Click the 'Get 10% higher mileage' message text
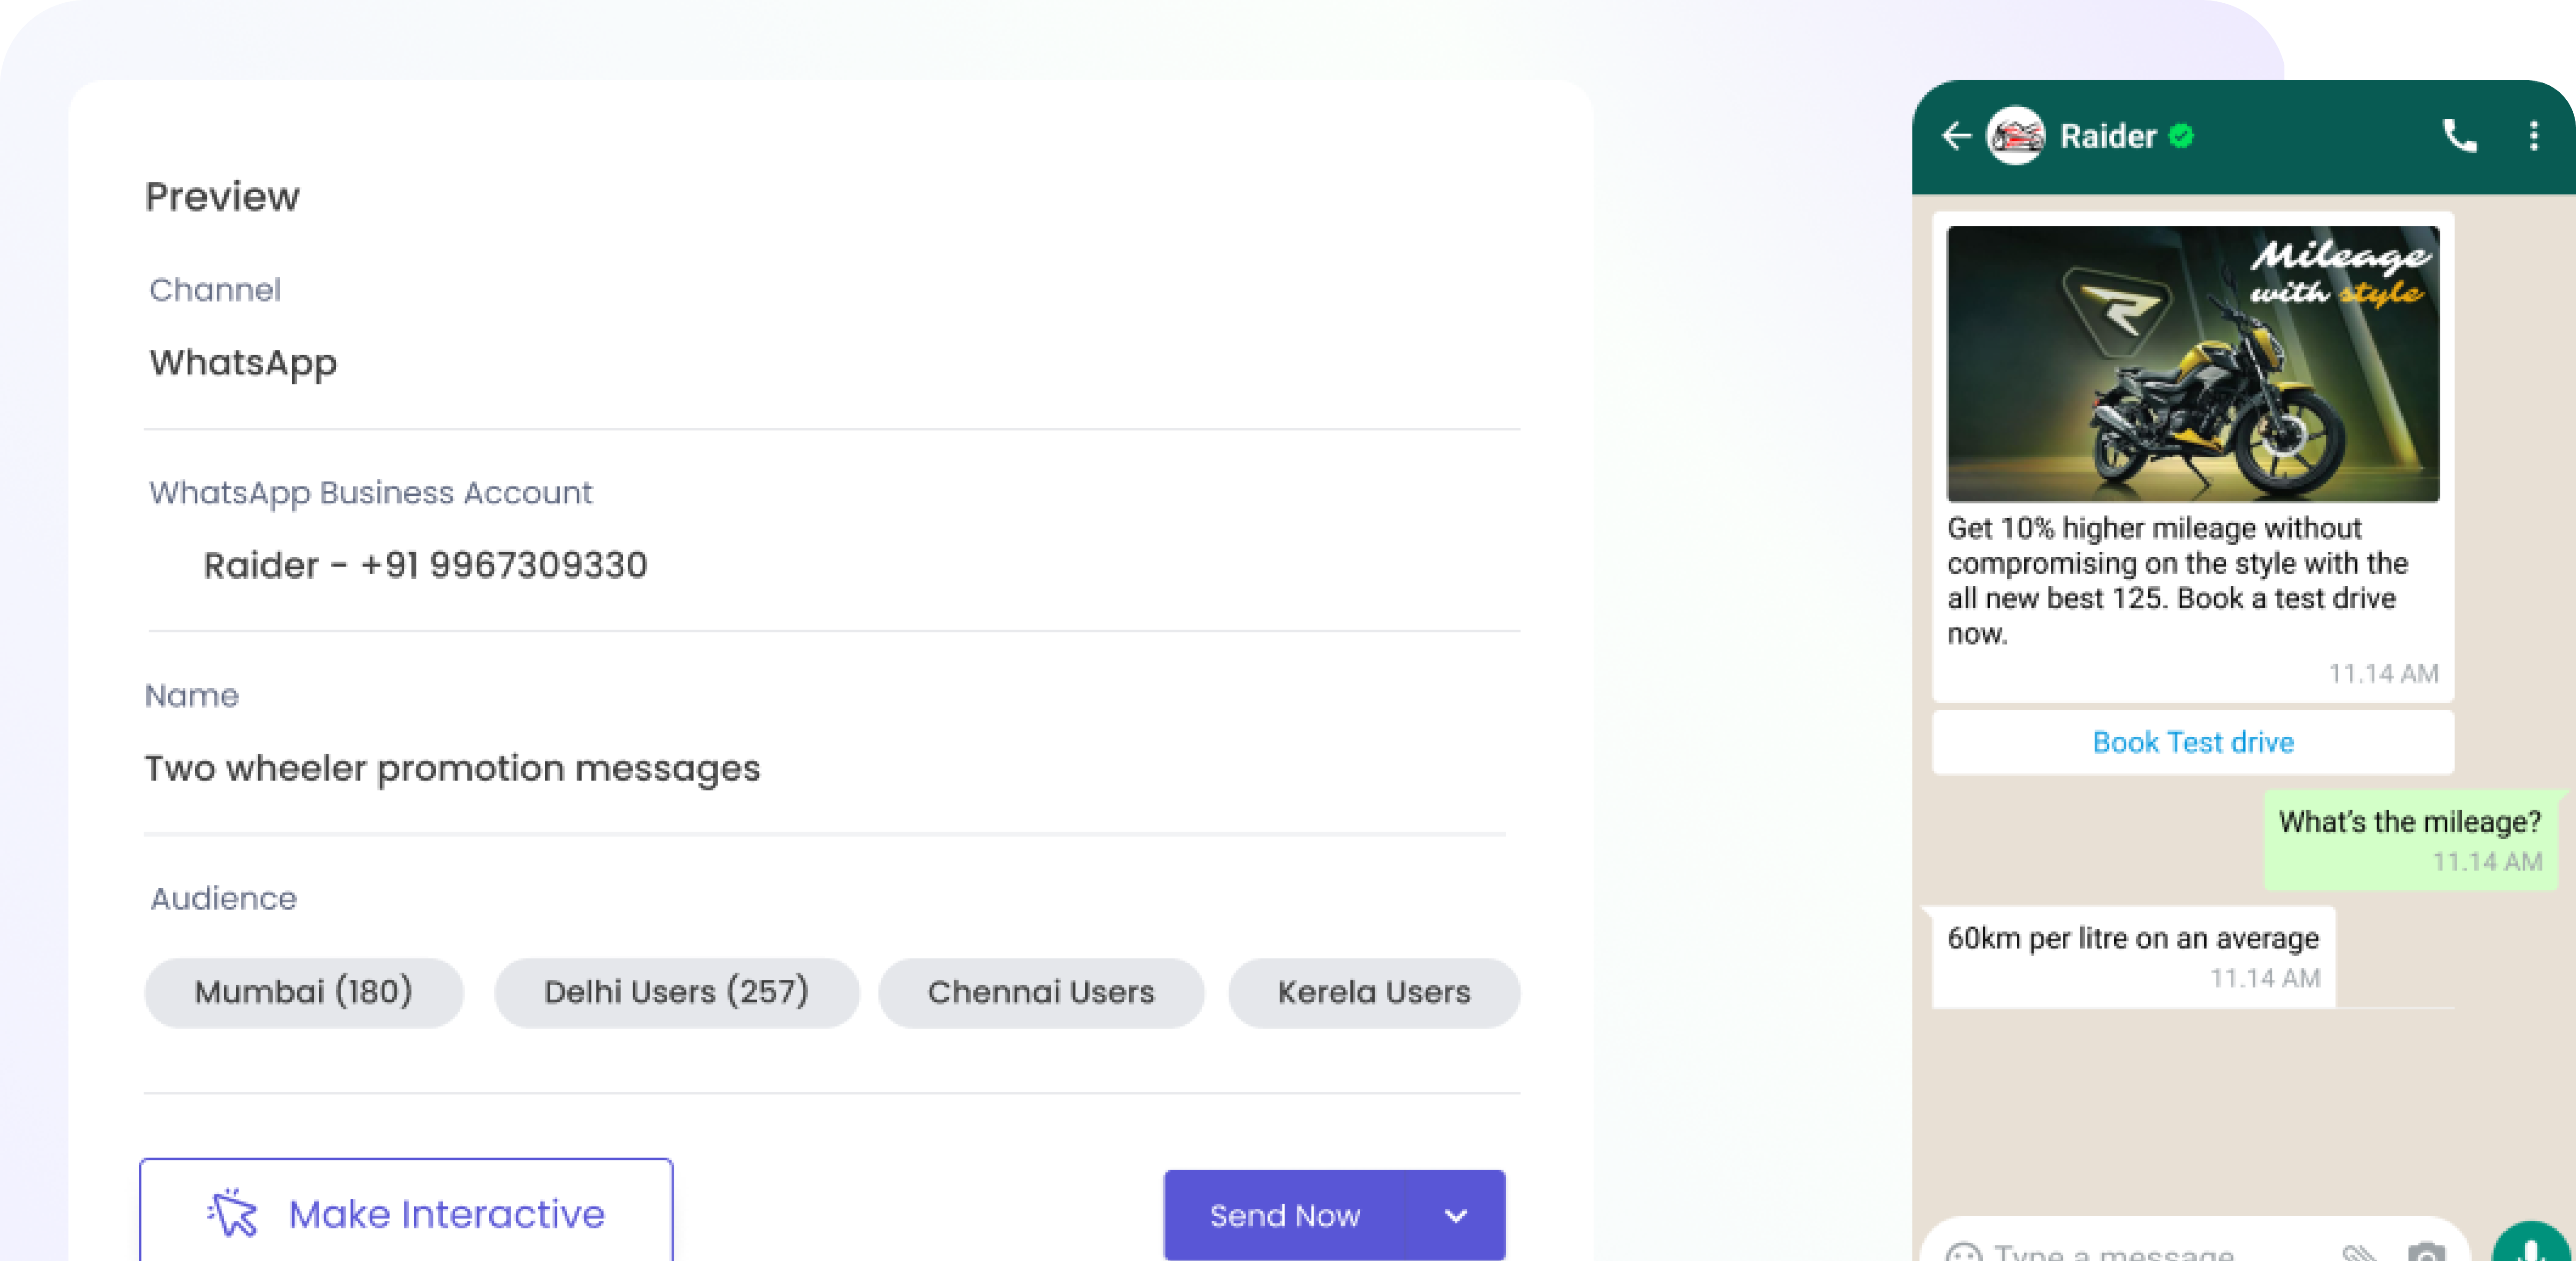 pyautogui.click(x=2177, y=580)
